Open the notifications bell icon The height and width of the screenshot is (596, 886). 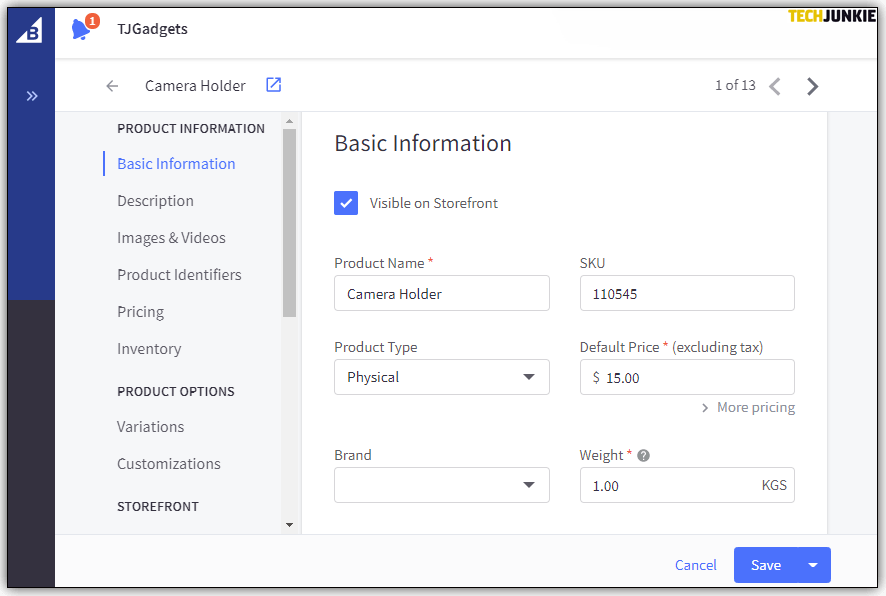[82, 29]
